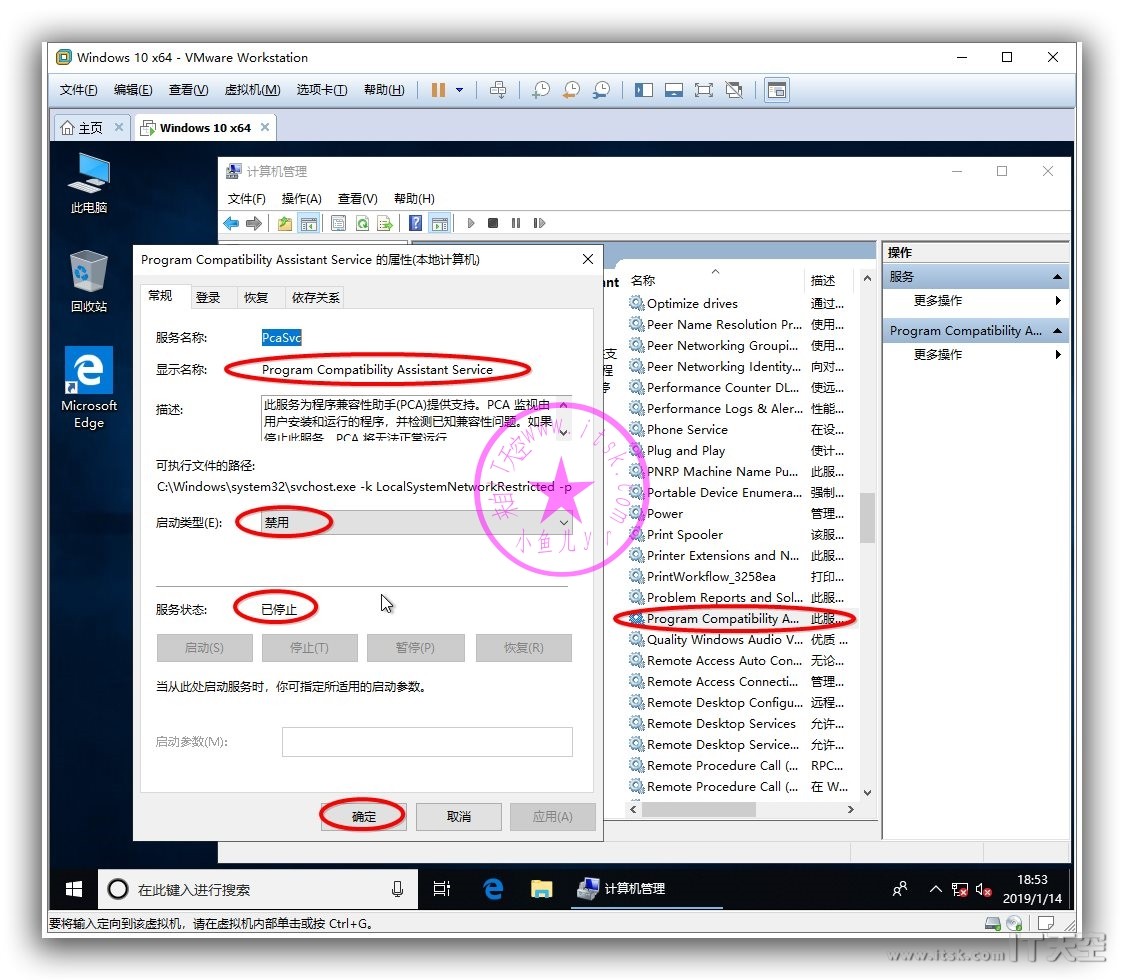This screenshot has width=1124, height=980.
Task: Click the pause service toolbar icon
Action: pyautogui.click(x=516, y=224)
